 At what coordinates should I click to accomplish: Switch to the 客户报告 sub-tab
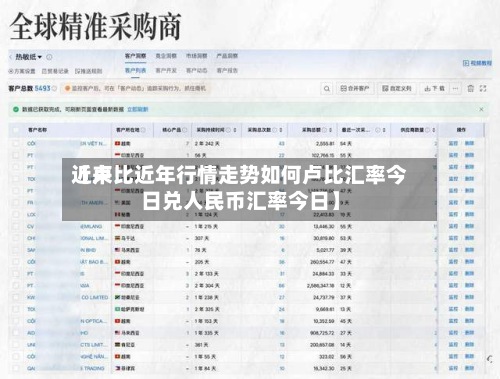[x=227, y=71]
